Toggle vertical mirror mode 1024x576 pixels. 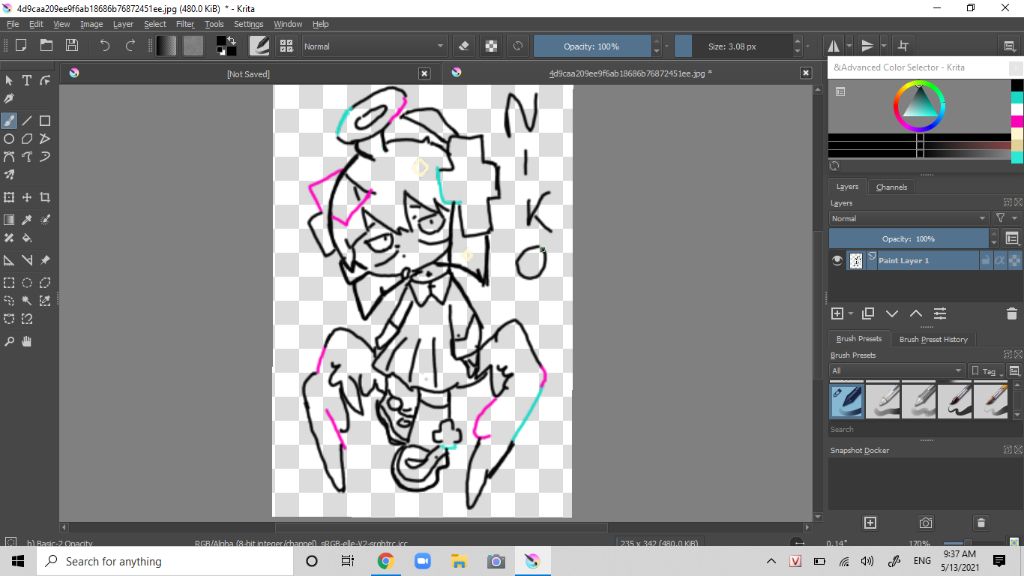coord(867,46)
